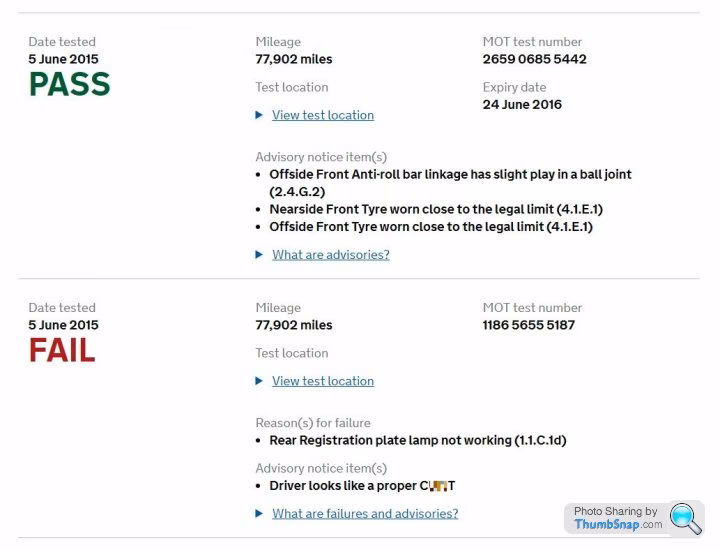Select MOT test number 2659 0685 5442

(x=534, y=59)
